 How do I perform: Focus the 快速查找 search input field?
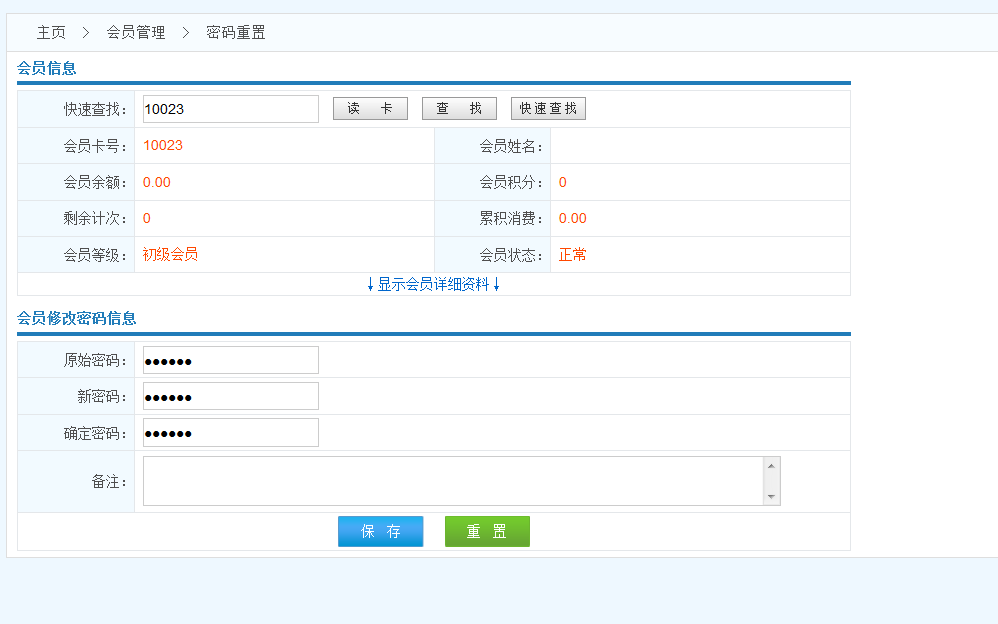230,109
